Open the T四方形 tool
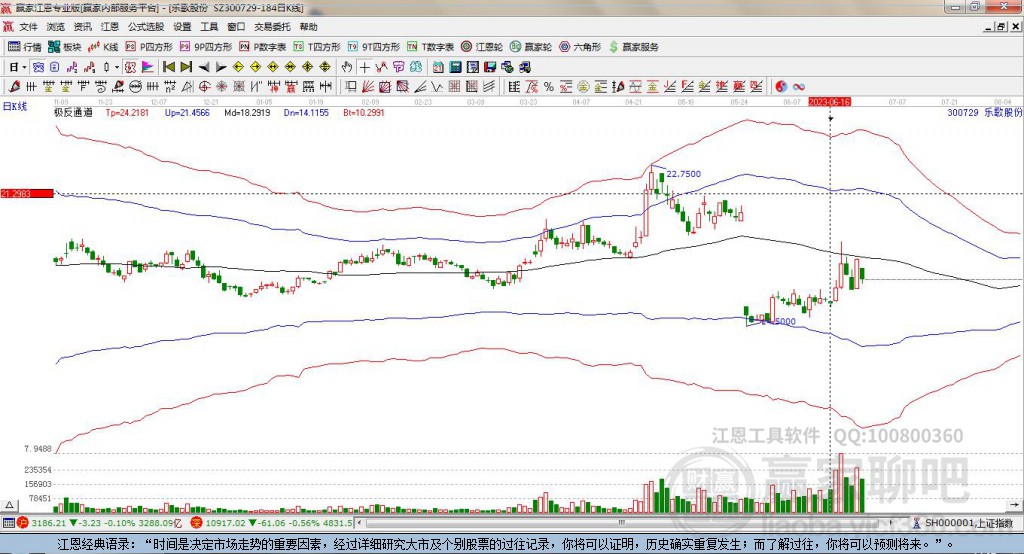The image size is (1024, 554). tap(317, 47)
